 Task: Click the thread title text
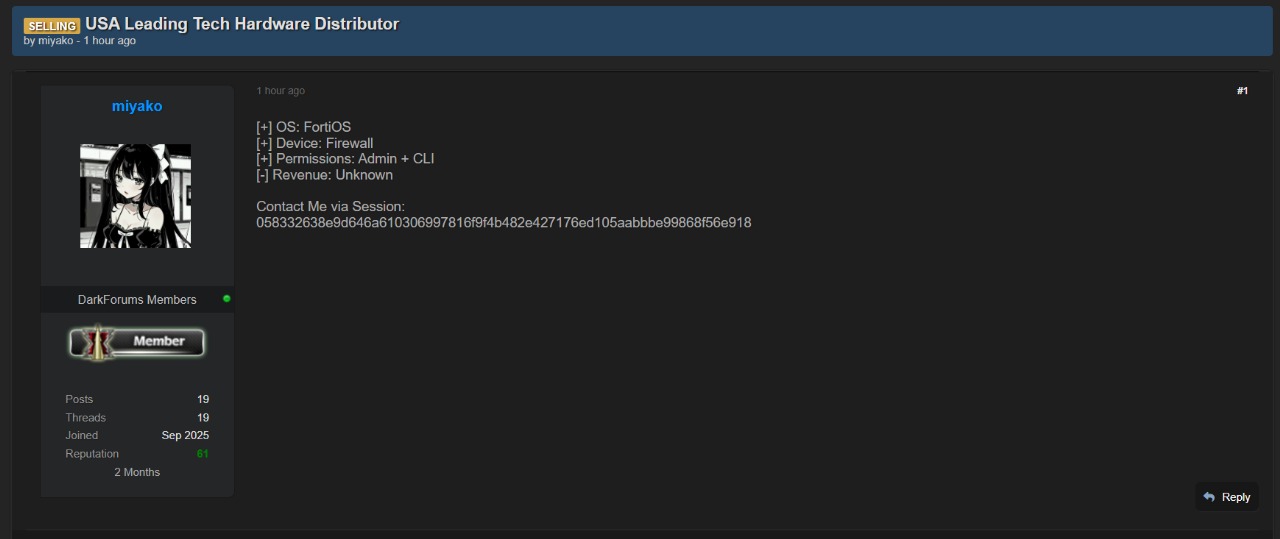tap(242, 23)
